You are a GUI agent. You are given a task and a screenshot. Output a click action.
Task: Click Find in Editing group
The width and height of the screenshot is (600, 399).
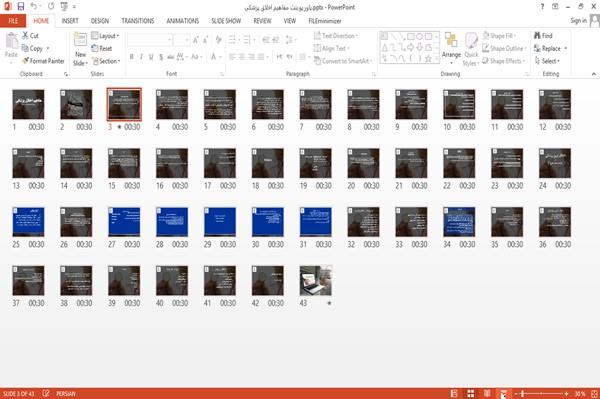[x=543, y=36]
